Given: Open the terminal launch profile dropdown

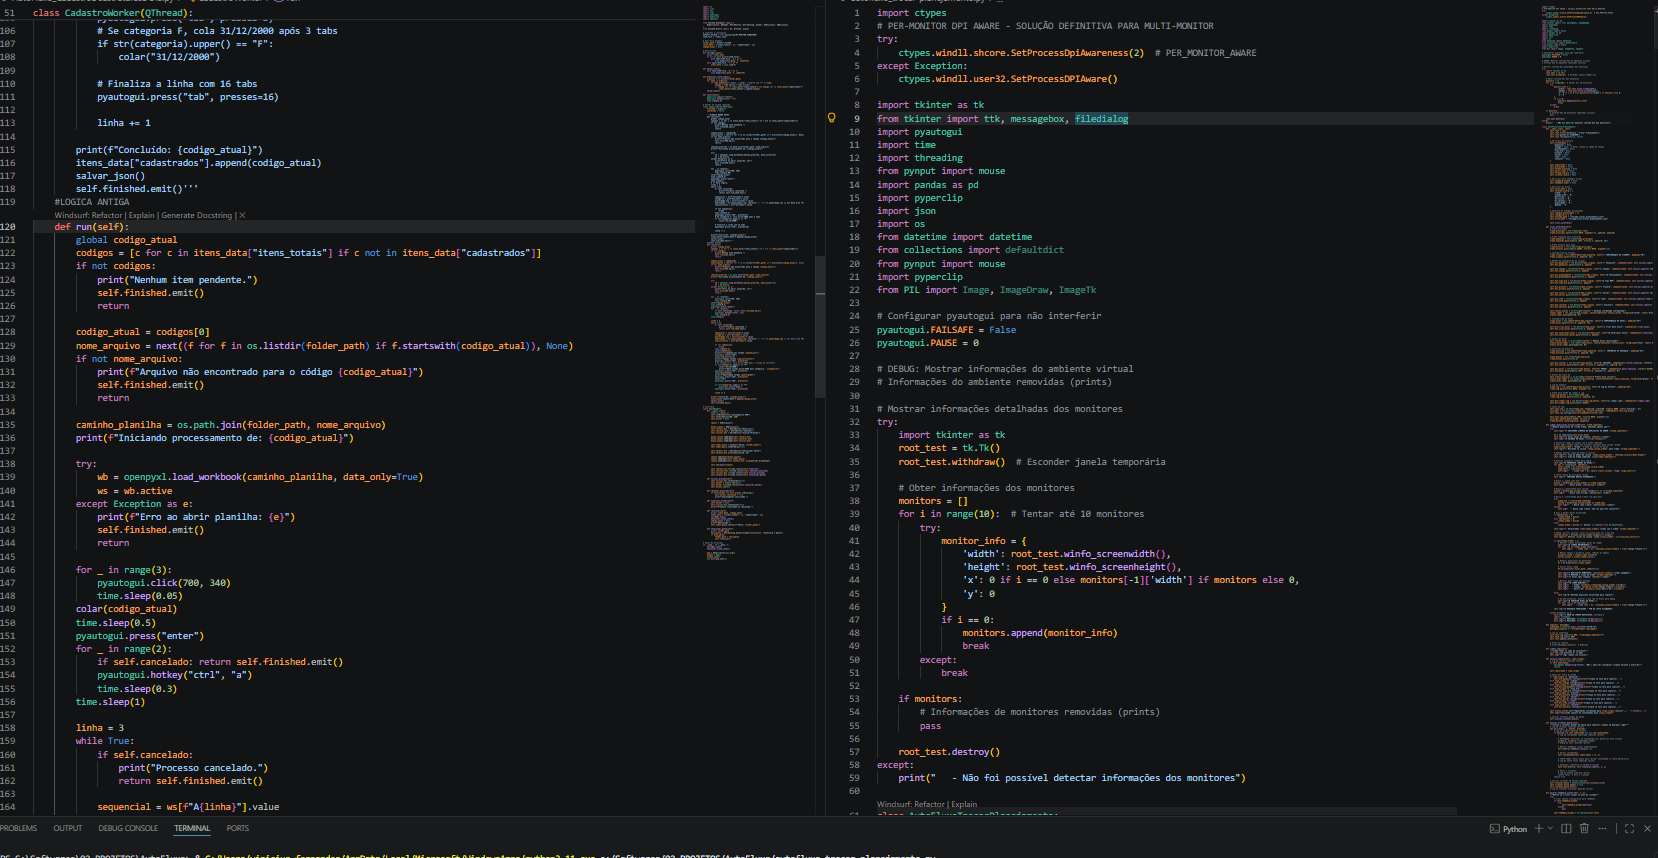Looking at the screenshot, I should (x=1550, y=829).
